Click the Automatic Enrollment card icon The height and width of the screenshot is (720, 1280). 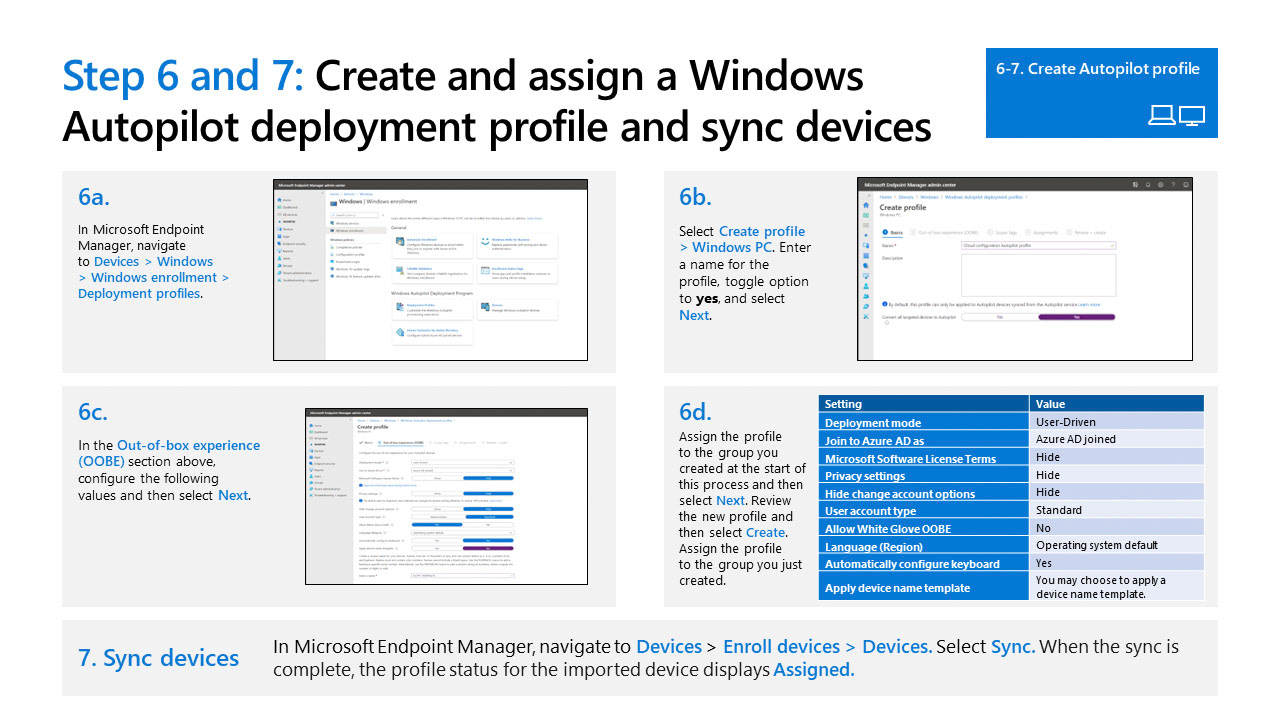[400, 241]
